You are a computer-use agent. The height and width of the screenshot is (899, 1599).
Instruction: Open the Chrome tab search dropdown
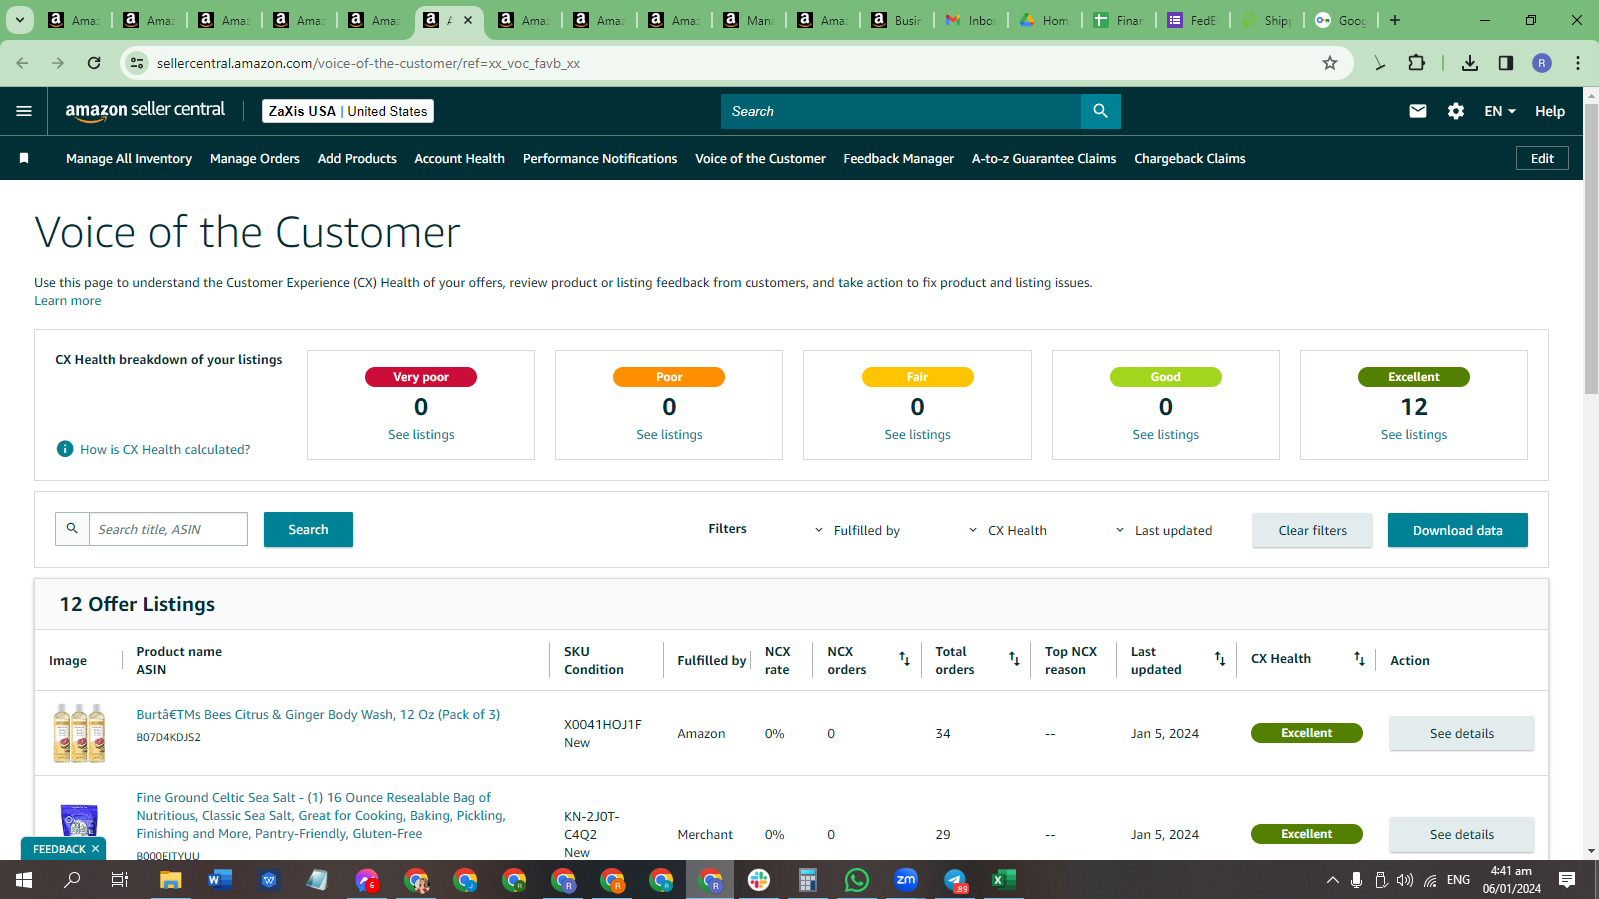(x=19, y=20)
